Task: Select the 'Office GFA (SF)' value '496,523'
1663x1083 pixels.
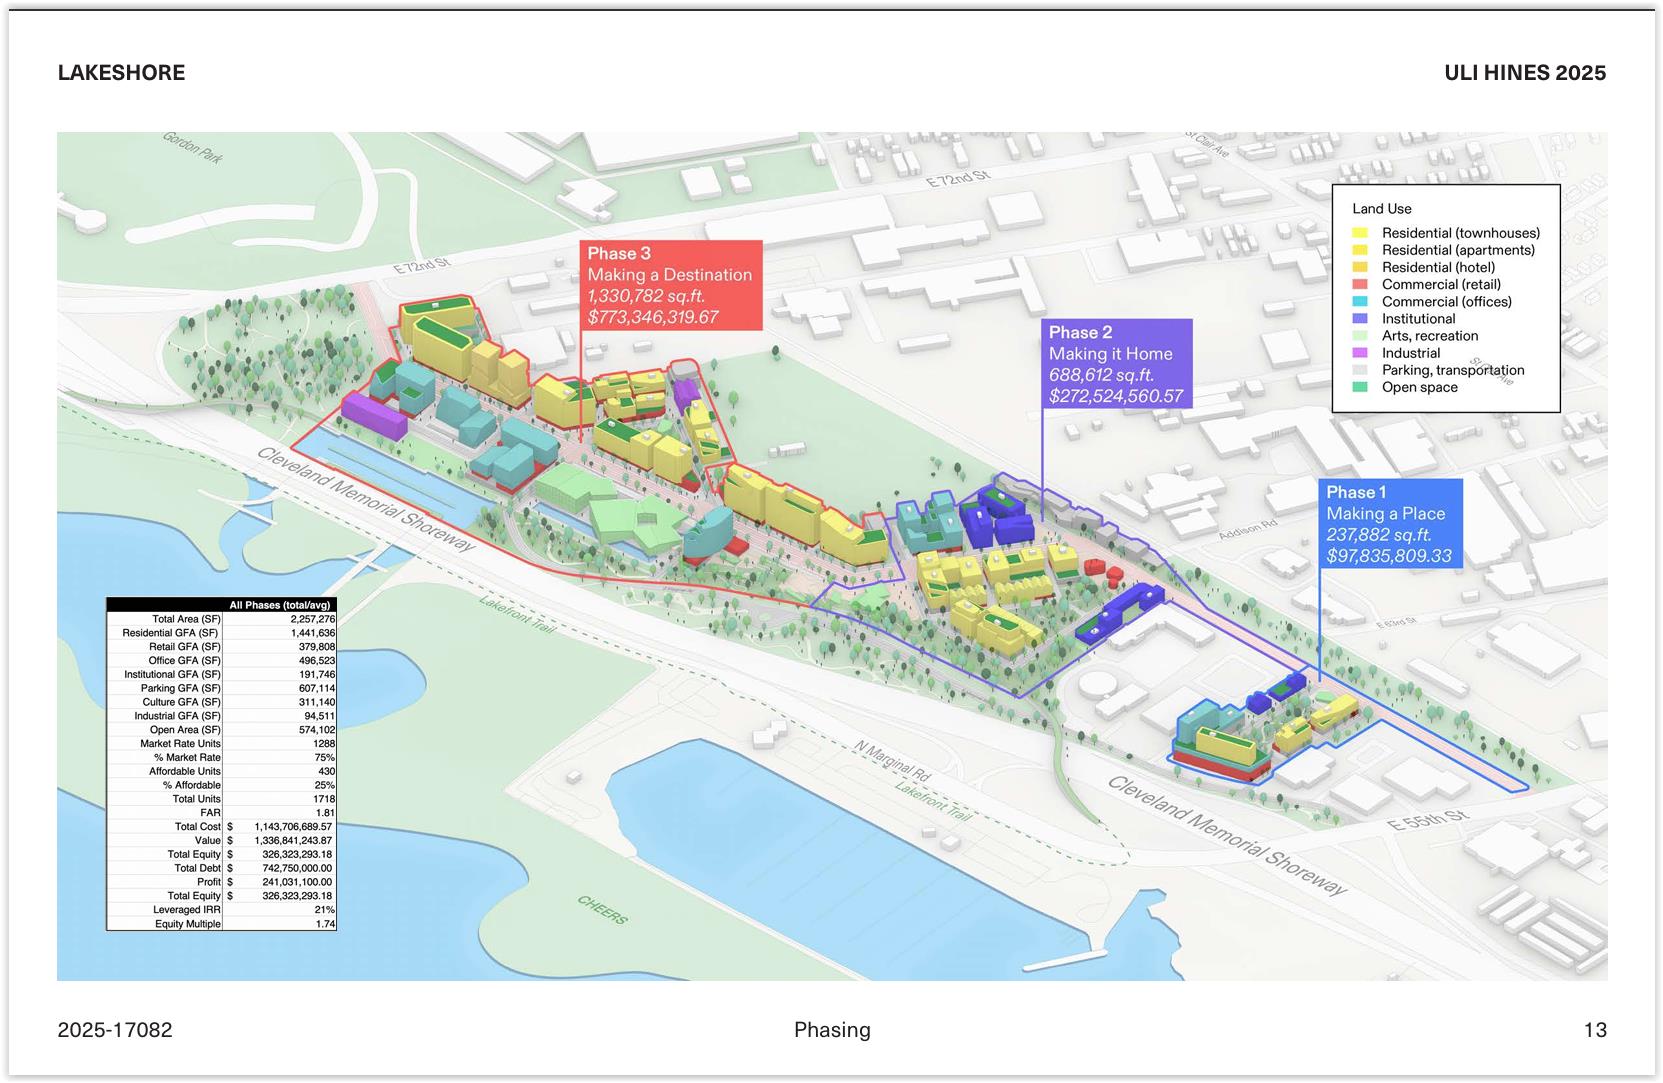Action: pyautogui.click(x=317, y=661)
